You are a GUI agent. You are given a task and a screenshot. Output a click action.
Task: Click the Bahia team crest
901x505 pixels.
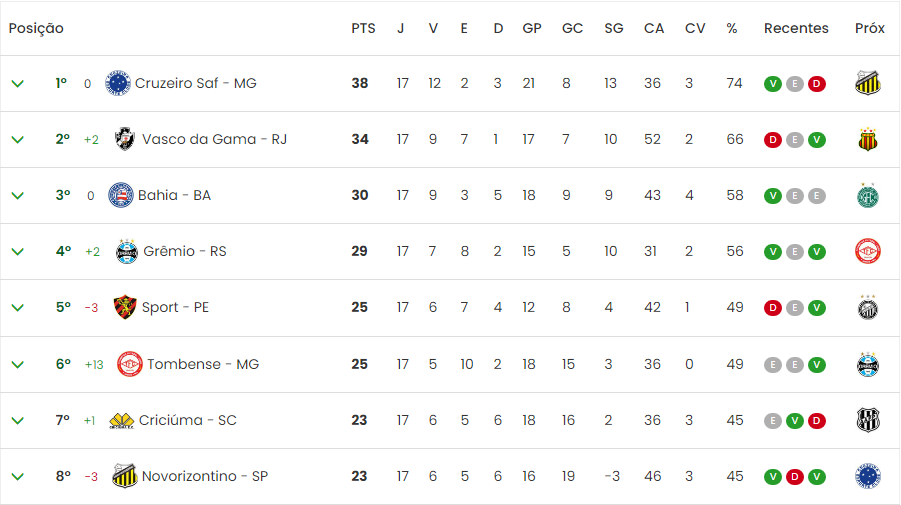pos(121,195)
